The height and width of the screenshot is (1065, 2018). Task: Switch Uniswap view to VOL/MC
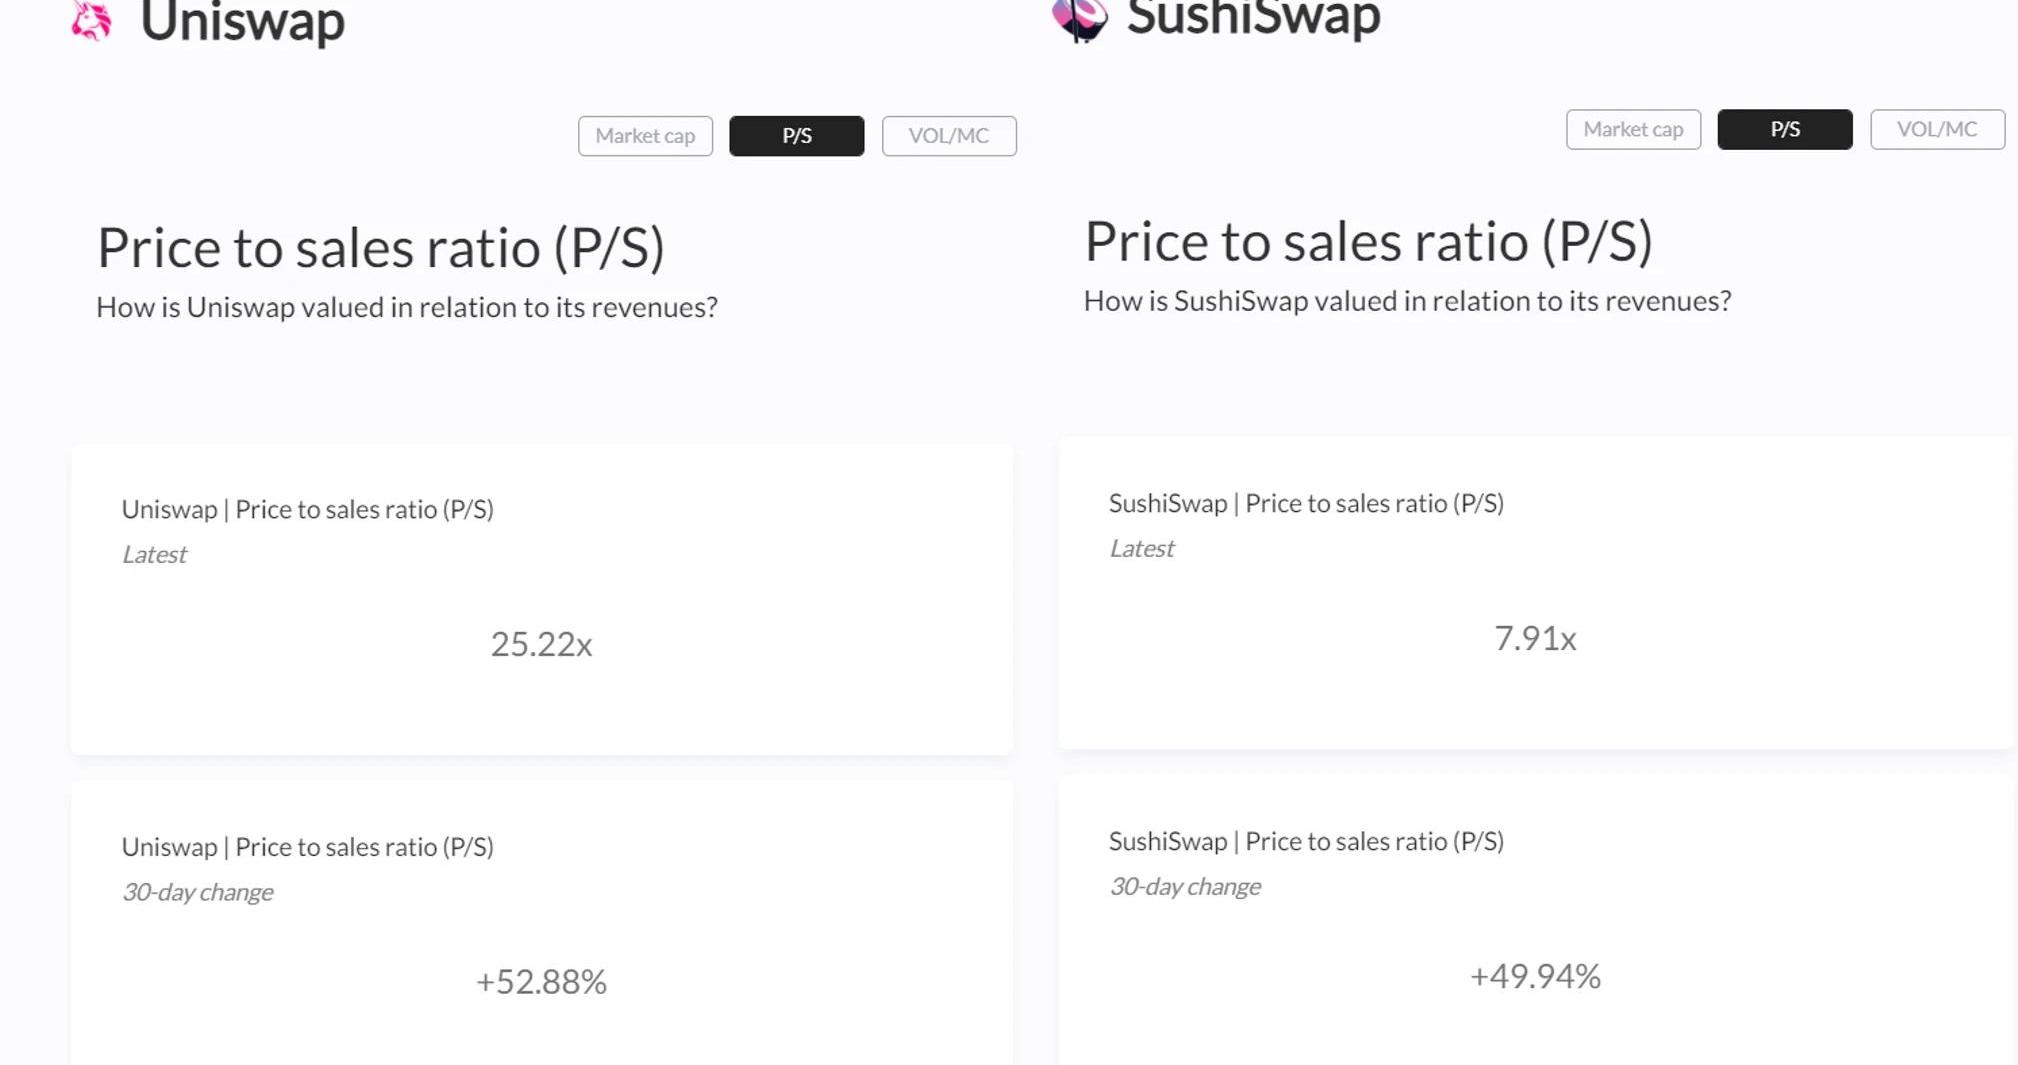pos(948,136)
